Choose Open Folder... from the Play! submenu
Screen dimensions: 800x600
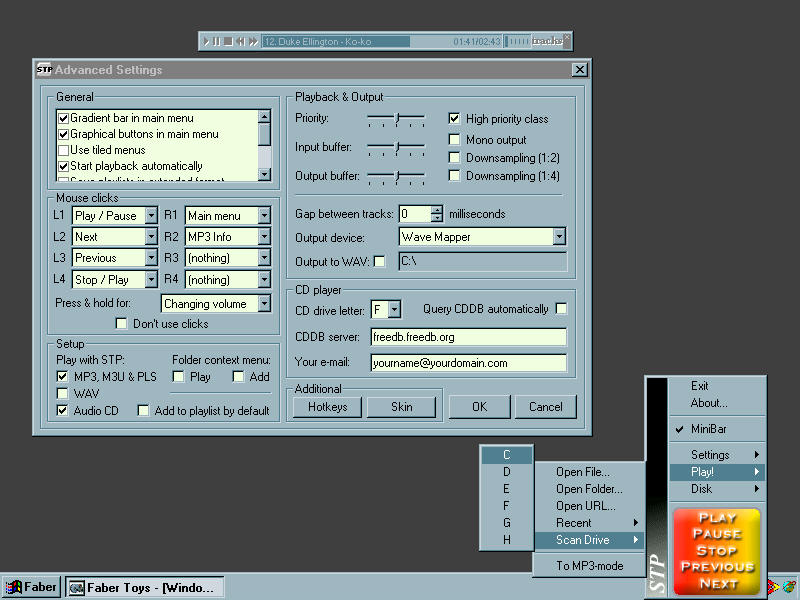tap(589, 489)
